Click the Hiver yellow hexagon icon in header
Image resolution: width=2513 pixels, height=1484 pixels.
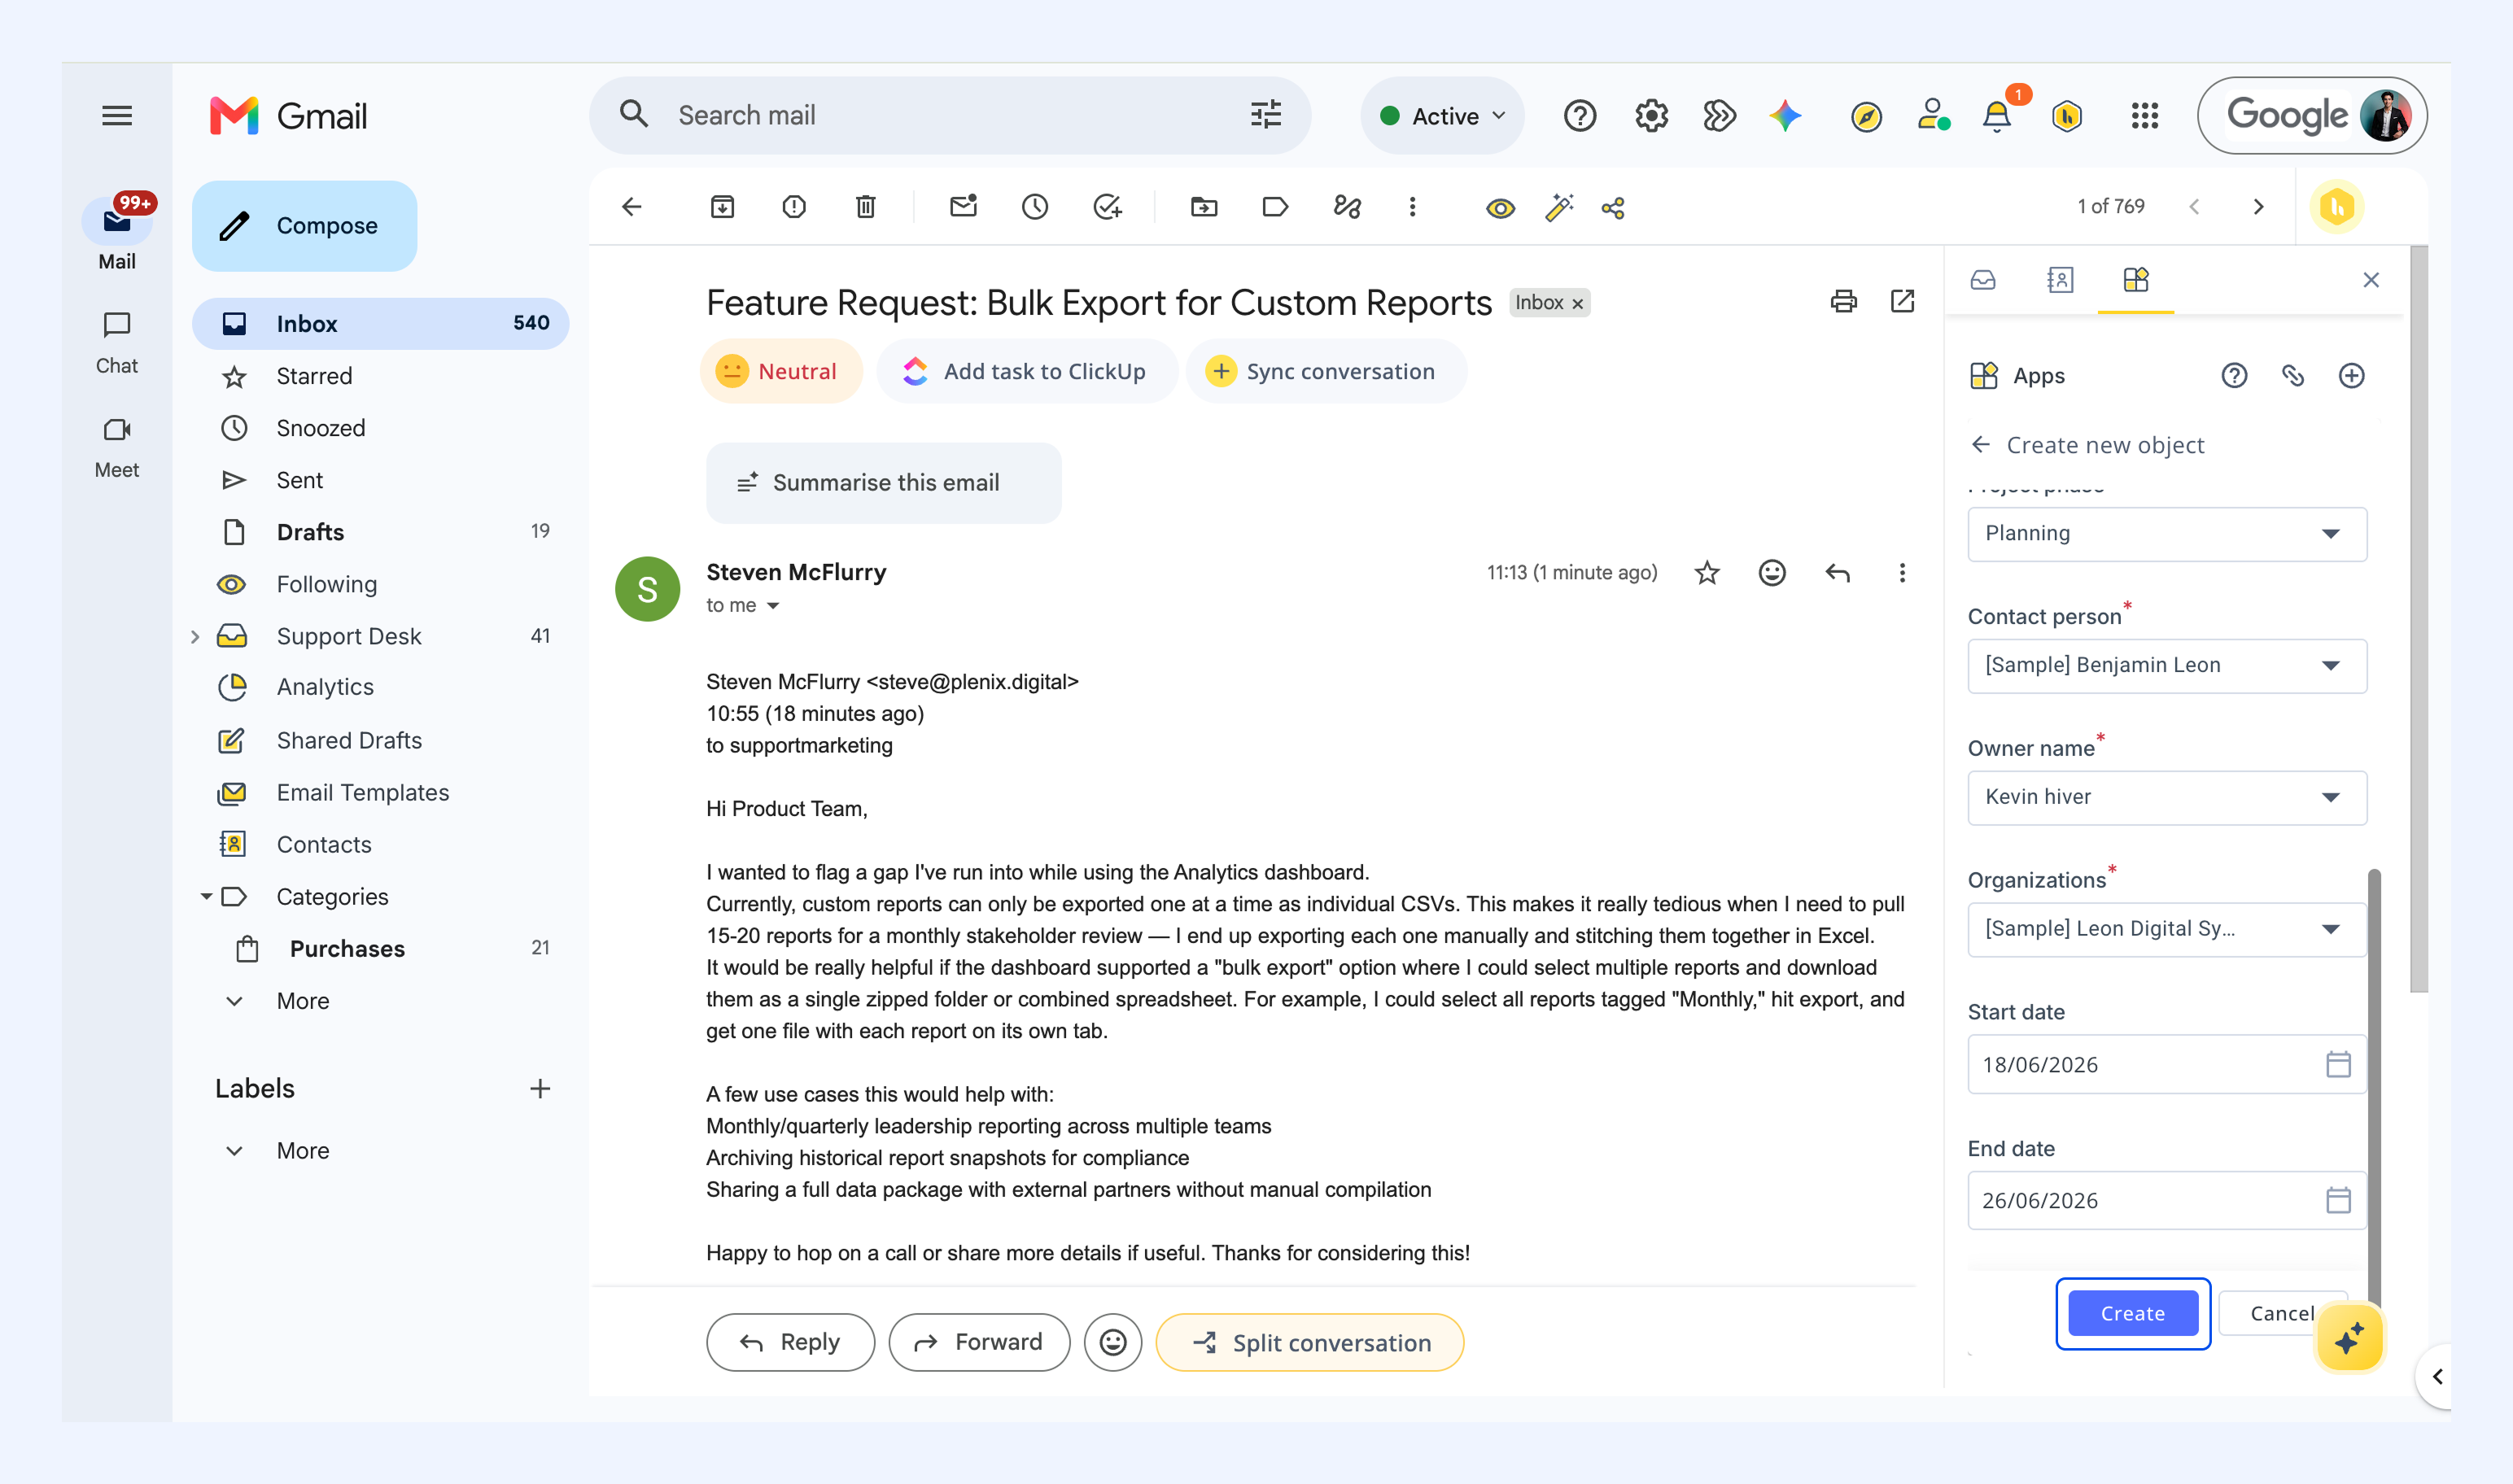(2067, 116)
